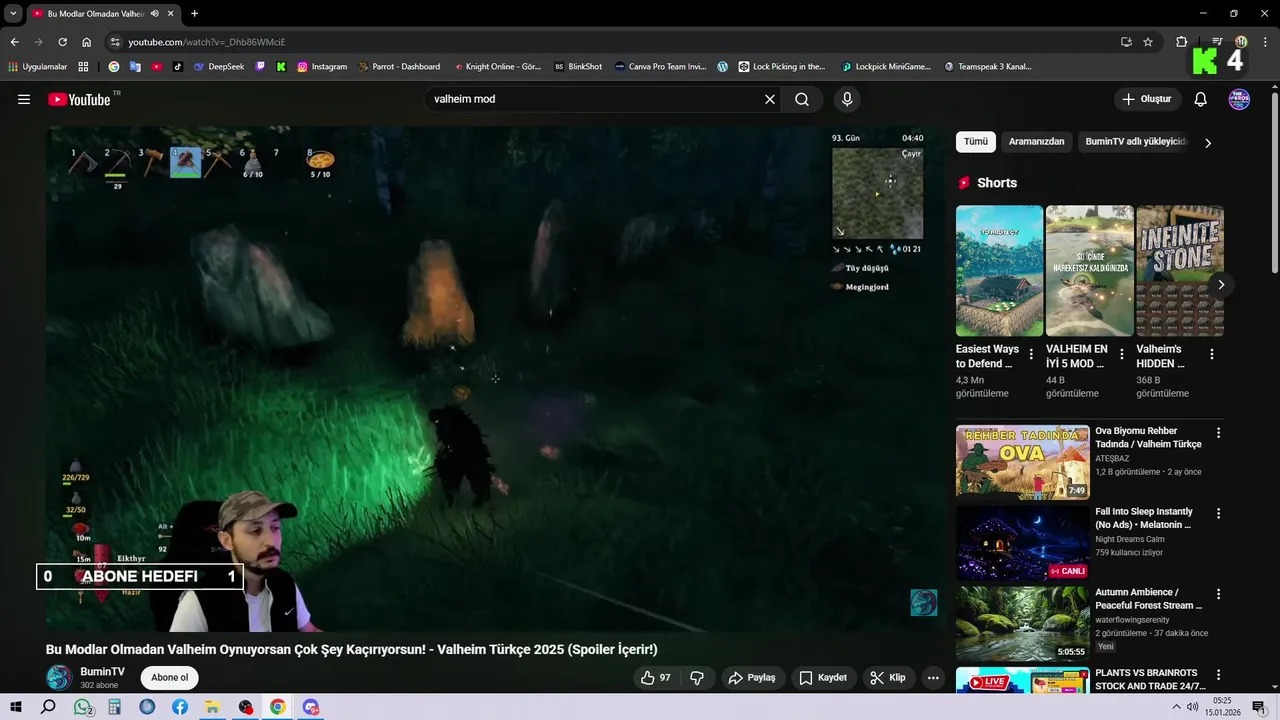Screen dimensions: 1280x720
Task: Open the BlinkShot bookmark
Action: tap(578, 67)
